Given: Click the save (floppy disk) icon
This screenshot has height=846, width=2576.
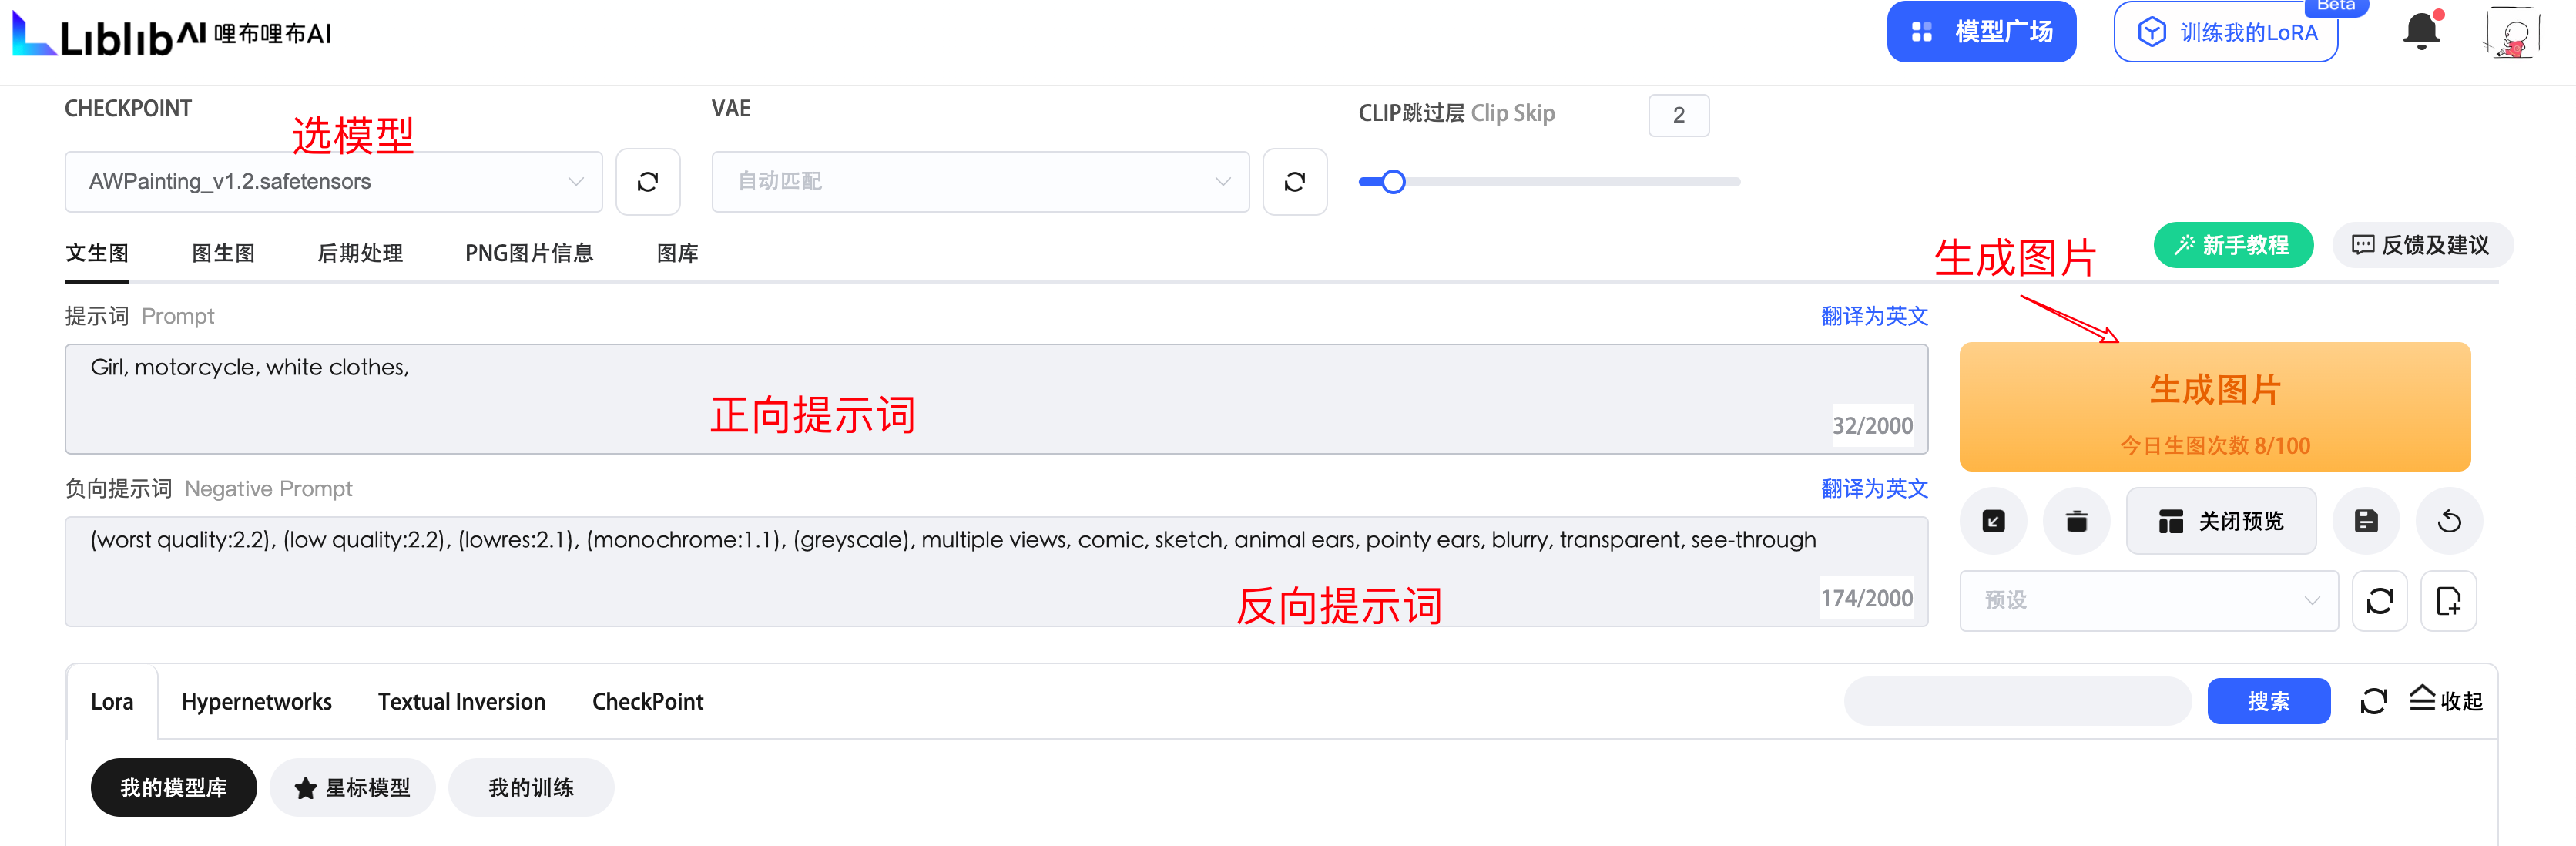Looking at the screenshot, I should 2365,521.
